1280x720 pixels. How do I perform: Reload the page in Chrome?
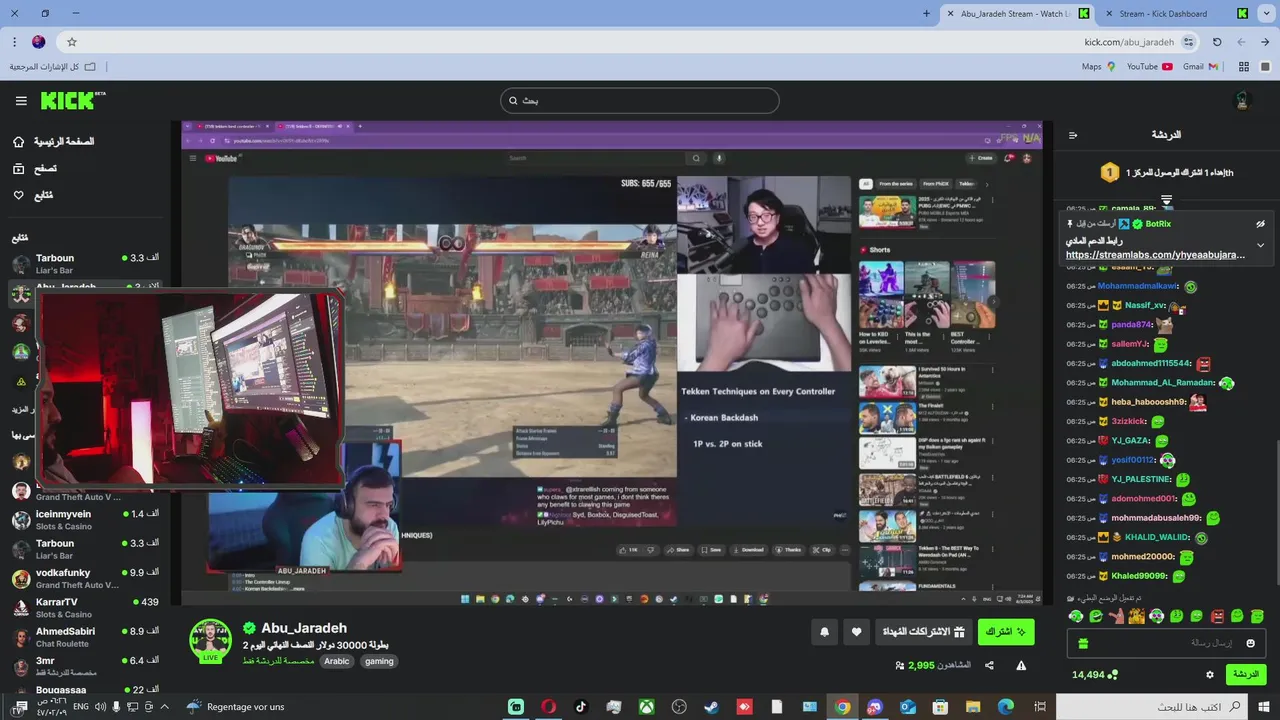[1217, 42]
